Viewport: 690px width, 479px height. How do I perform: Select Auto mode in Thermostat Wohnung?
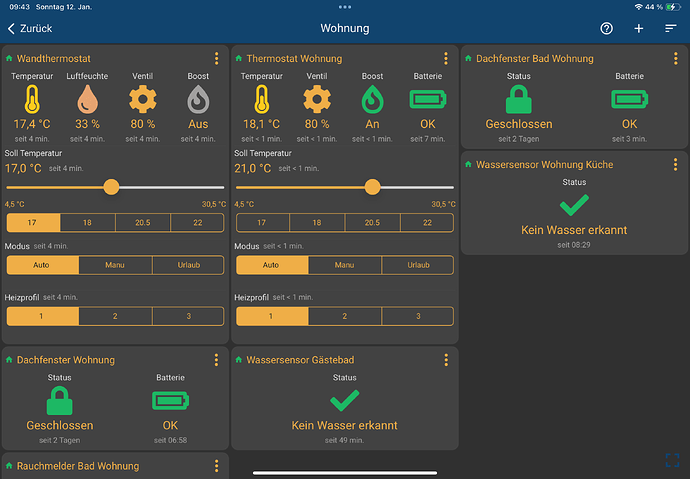pyautogui.click(x=271, y=265)
